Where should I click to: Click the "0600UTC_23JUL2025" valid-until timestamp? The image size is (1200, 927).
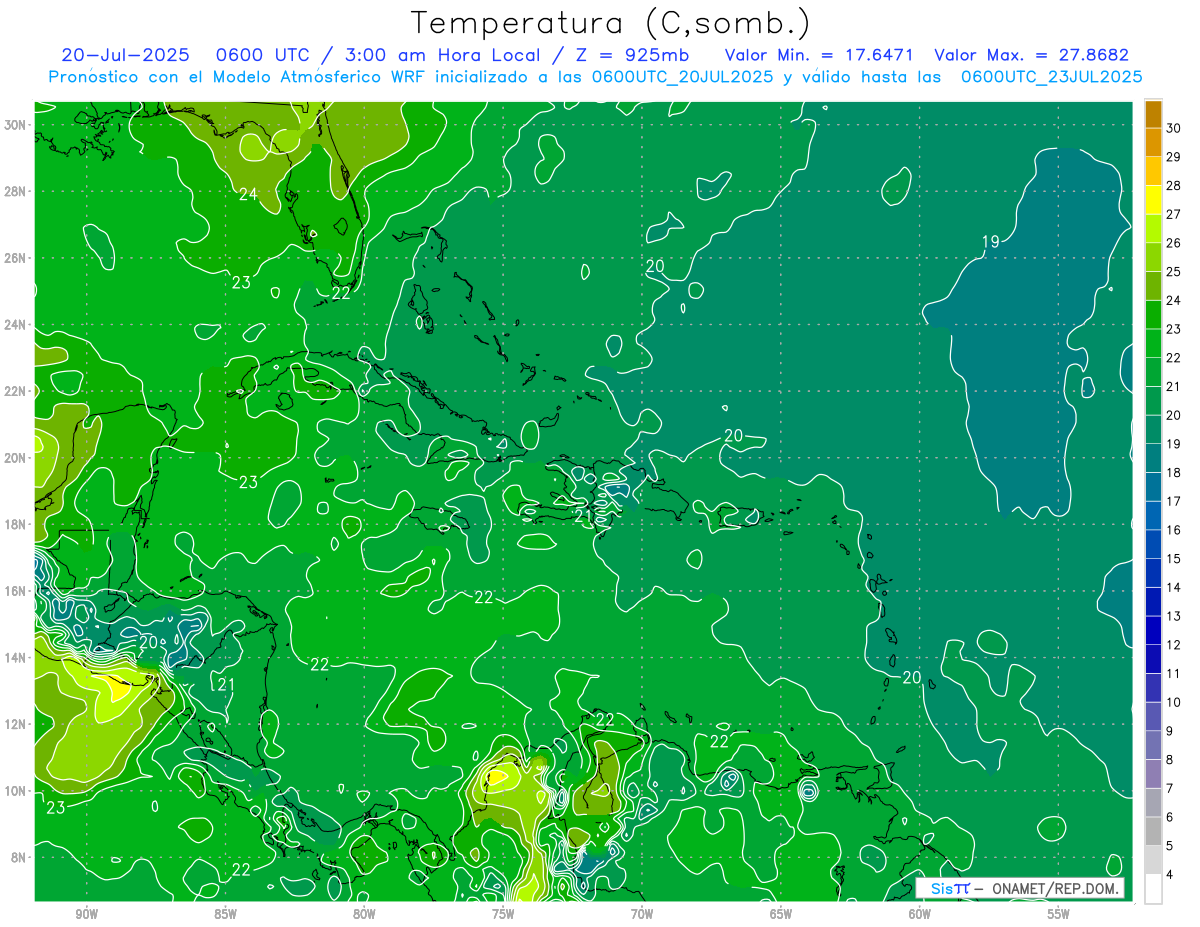click(x=1051, y=76)
